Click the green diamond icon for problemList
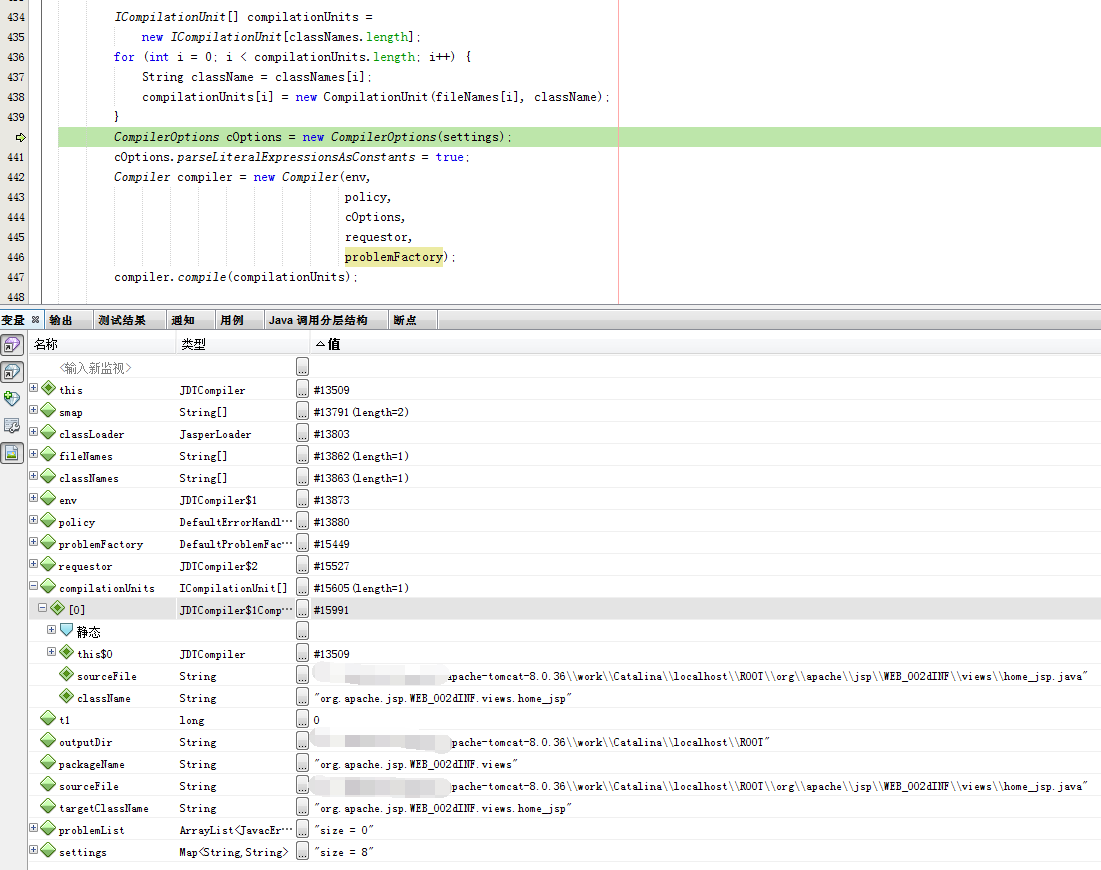This screenshot has height=870, width=1101. click(48, 828)
